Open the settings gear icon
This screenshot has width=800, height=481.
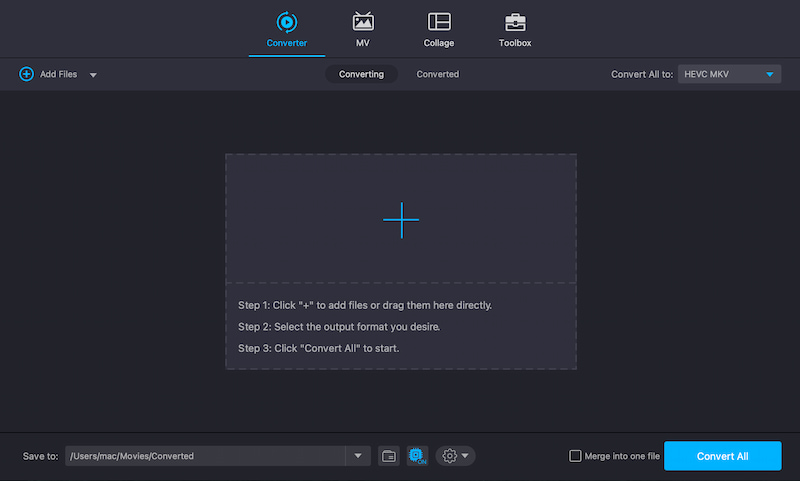(x=449, y=455)
